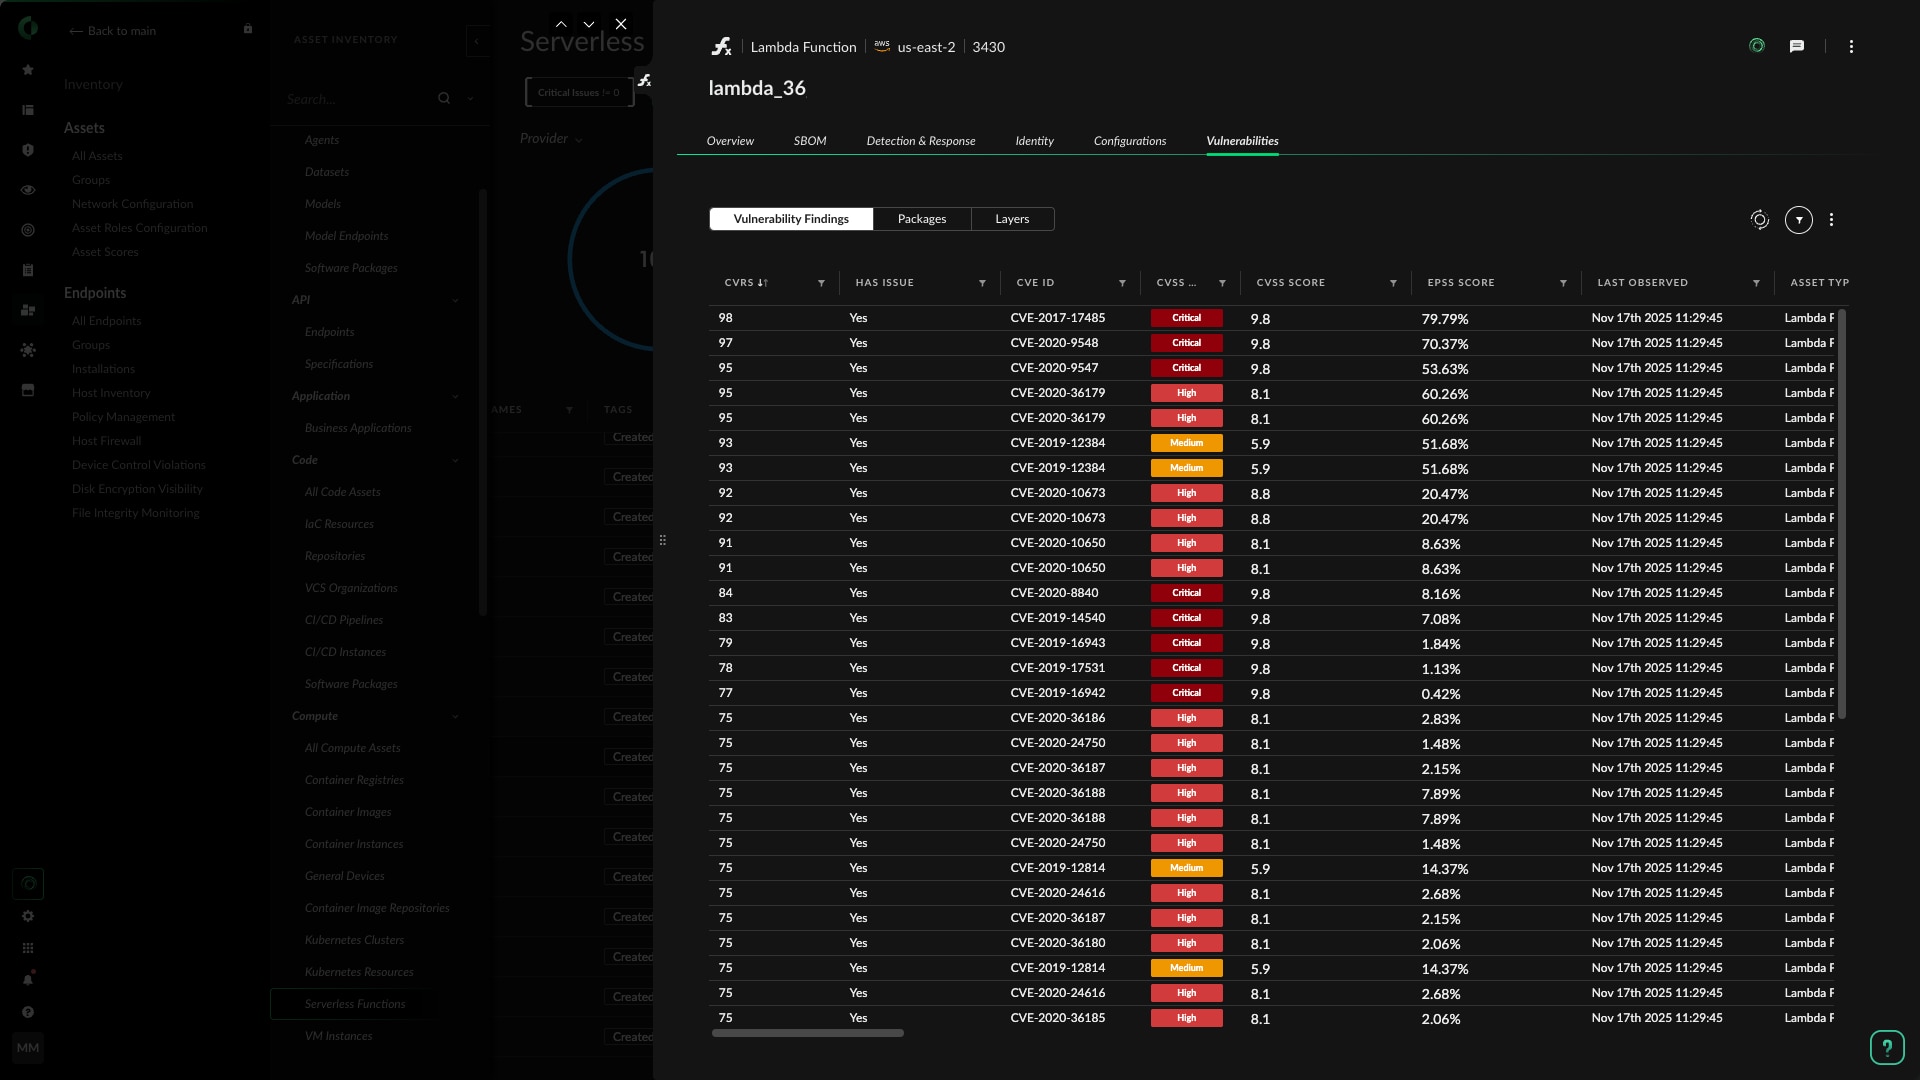Go to next asset with down chevron
This screenshot has width=1920, height=1080.
589,24
